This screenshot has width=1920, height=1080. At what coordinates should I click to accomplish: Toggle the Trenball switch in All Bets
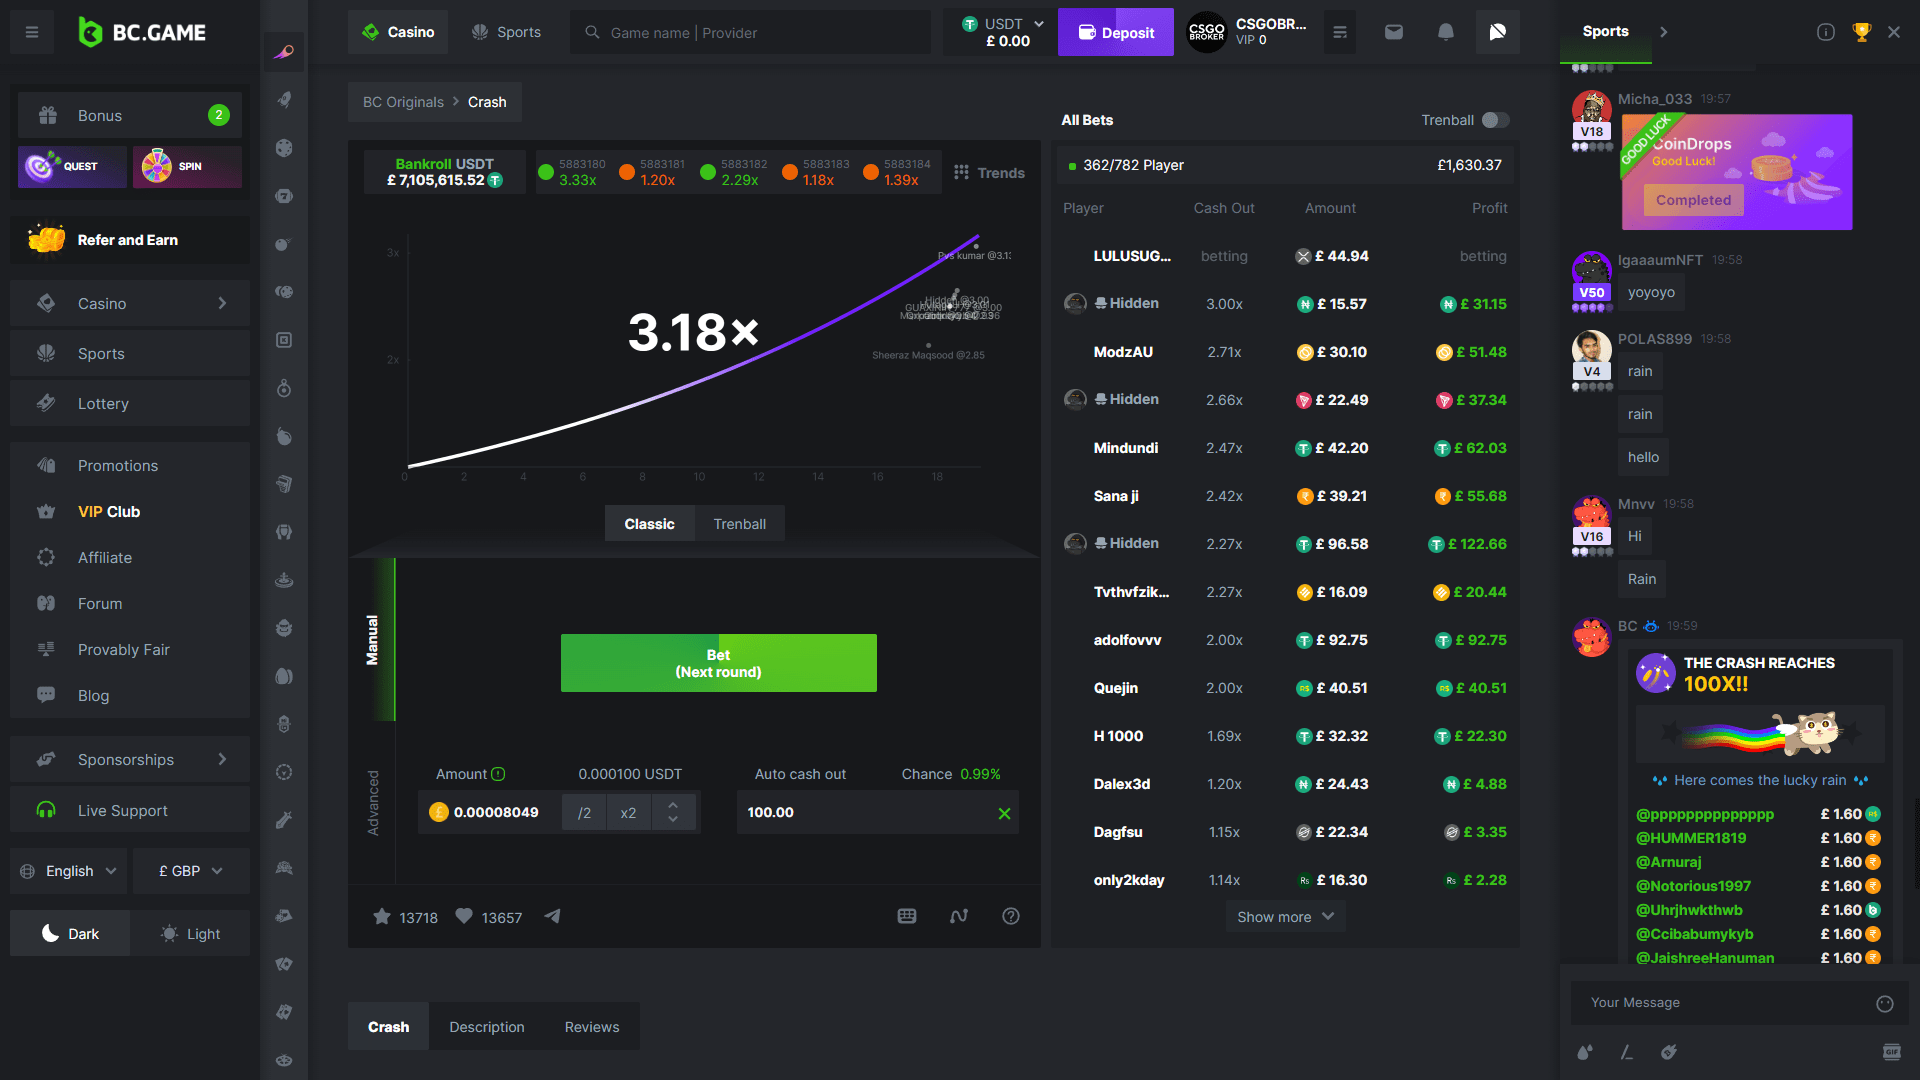click(1495, 120)
